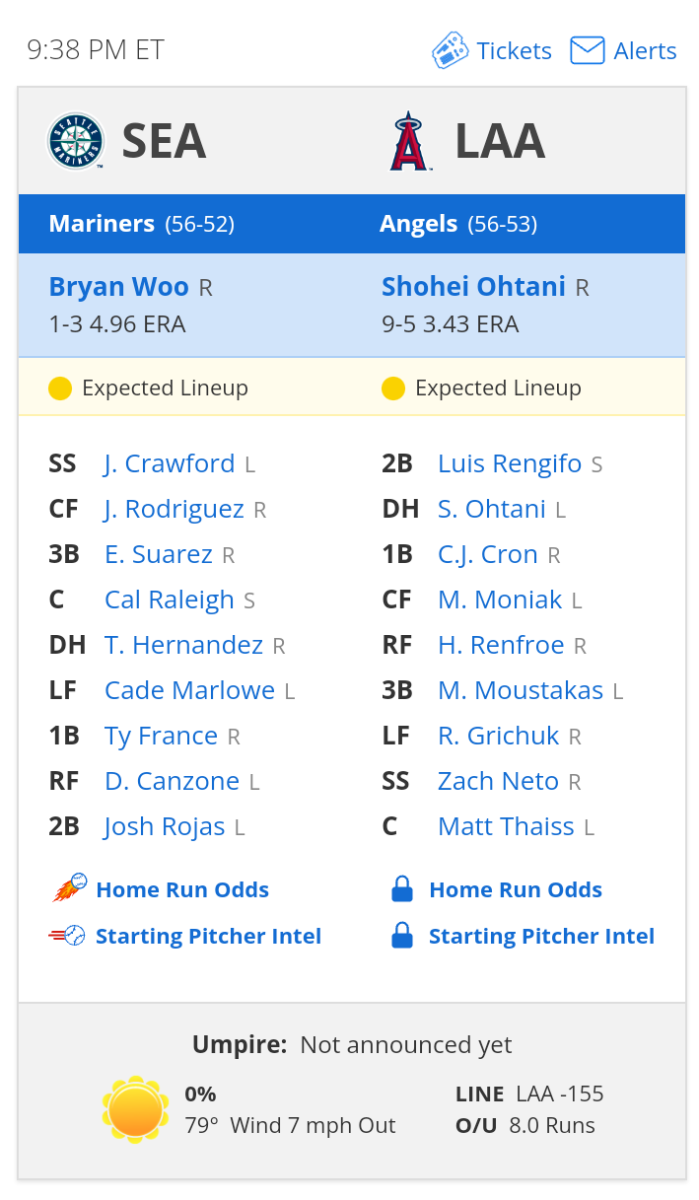Click the sun weather icon
This screenshot has width=699, height=1200.
(135, 1108)
